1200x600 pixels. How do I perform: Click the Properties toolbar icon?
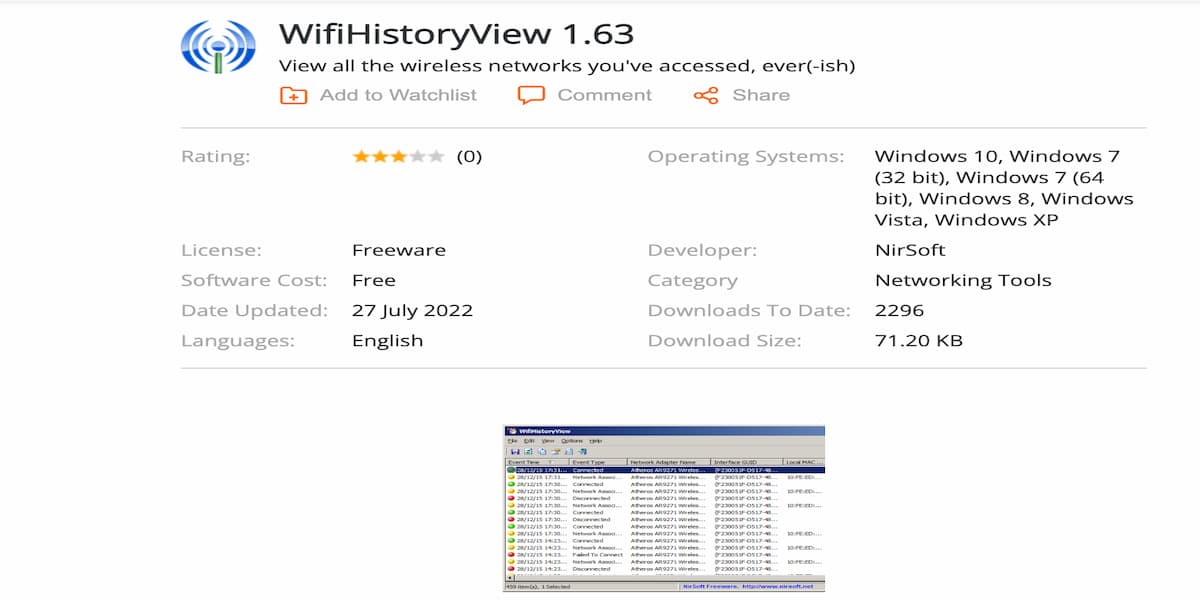point(570,452)
